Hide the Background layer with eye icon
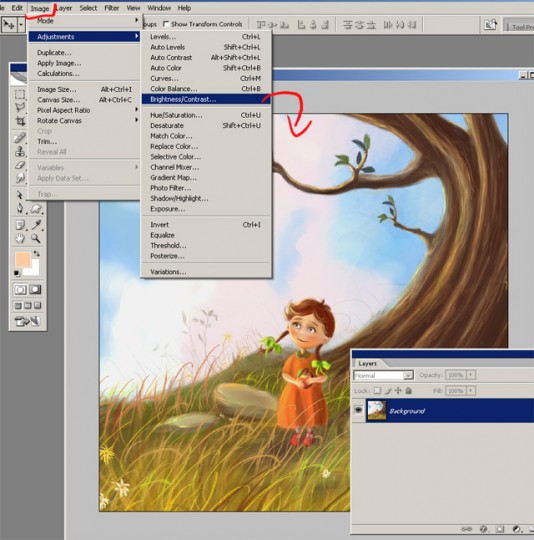 (358, 410)
